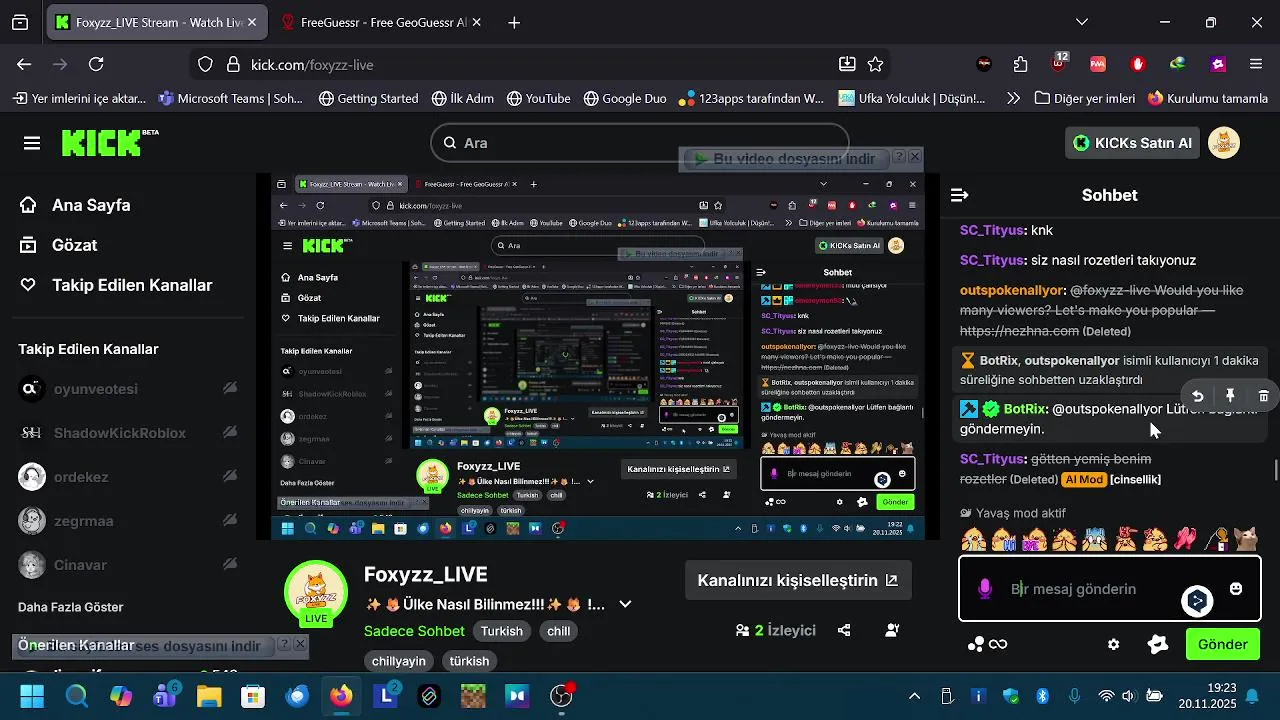Click the channel points infinity icon
Viewport: 1280px width, 720px height.
(x=987, y=645)
